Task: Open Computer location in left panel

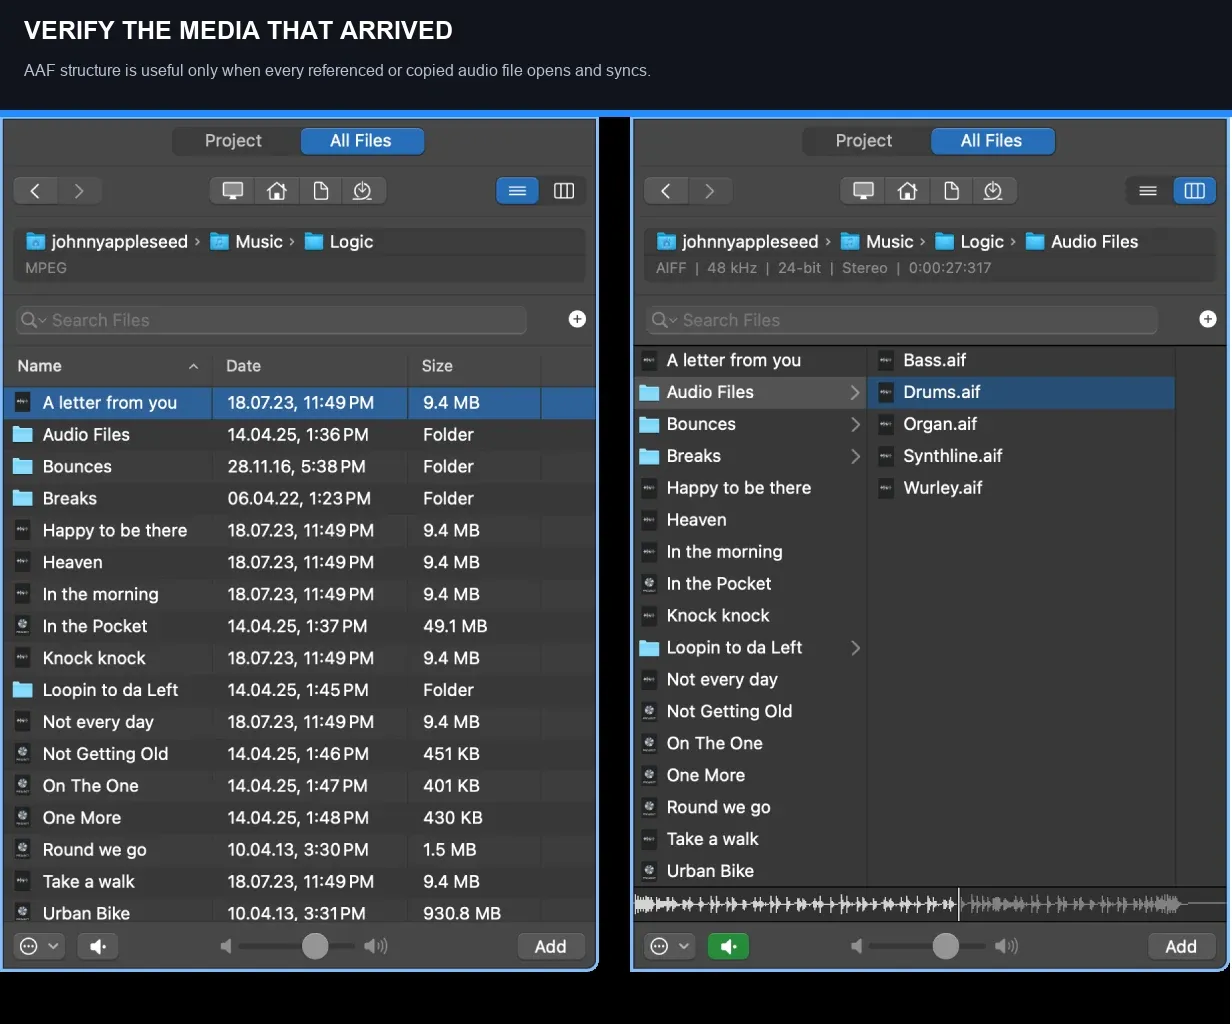Action: [x=233, y=191]
